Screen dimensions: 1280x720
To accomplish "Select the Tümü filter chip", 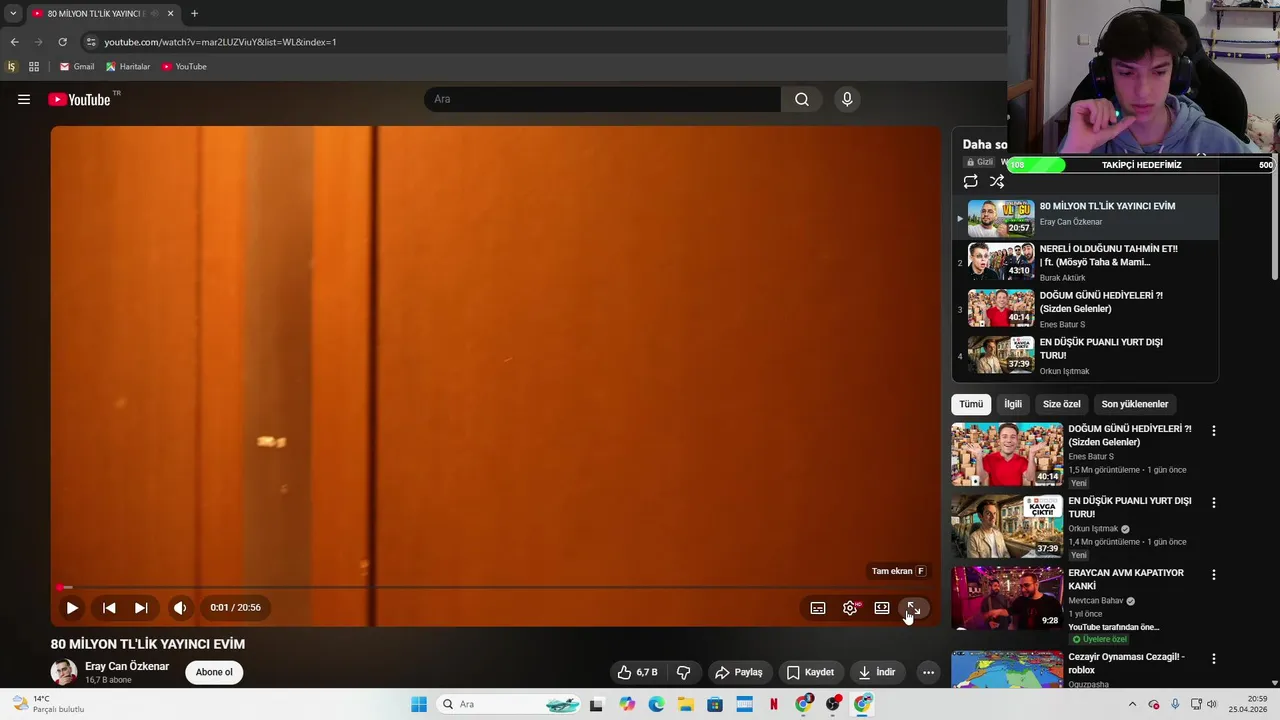I will [971, 404].
